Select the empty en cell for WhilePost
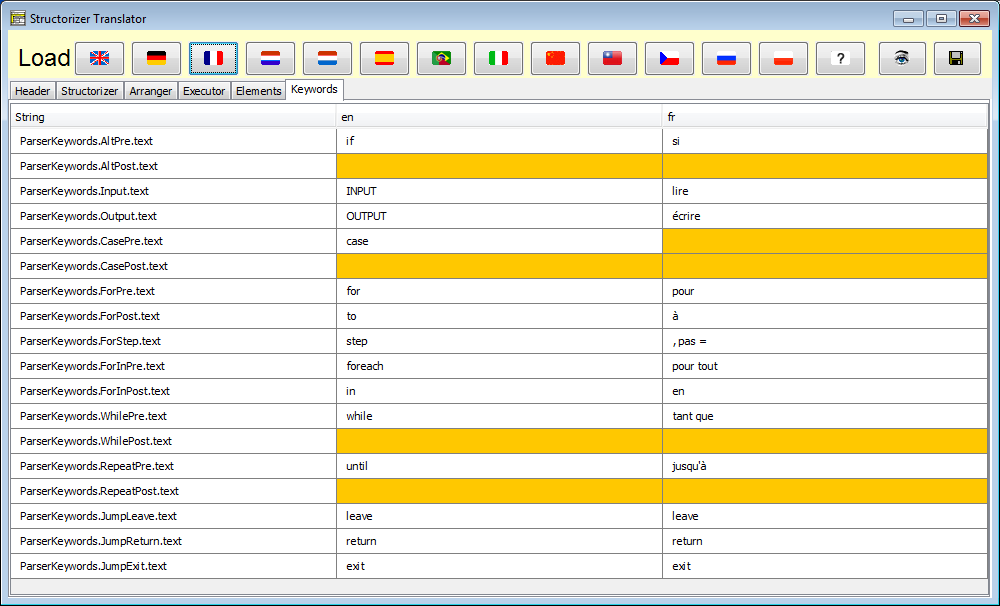Viewport: 1000px width, 606px height. 499,441
